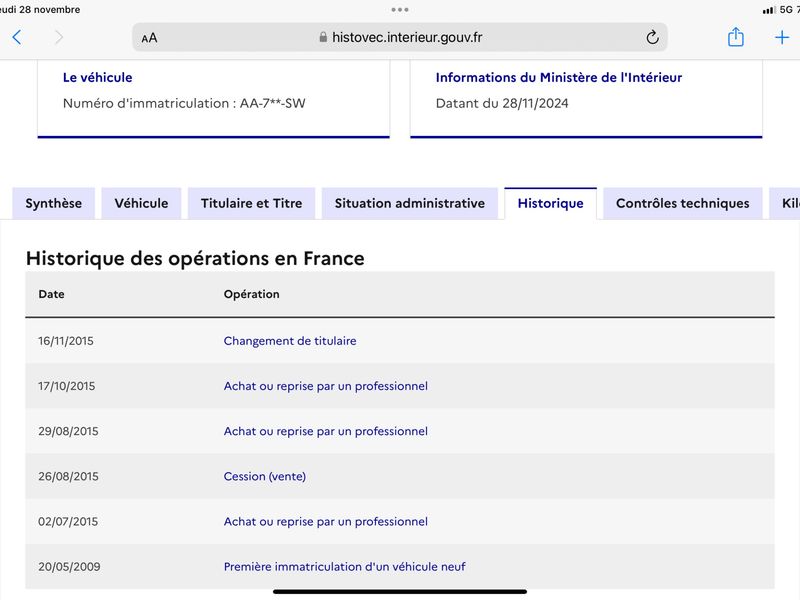
Task: Click the date 17/10/2015
Action: pos(66,386)
